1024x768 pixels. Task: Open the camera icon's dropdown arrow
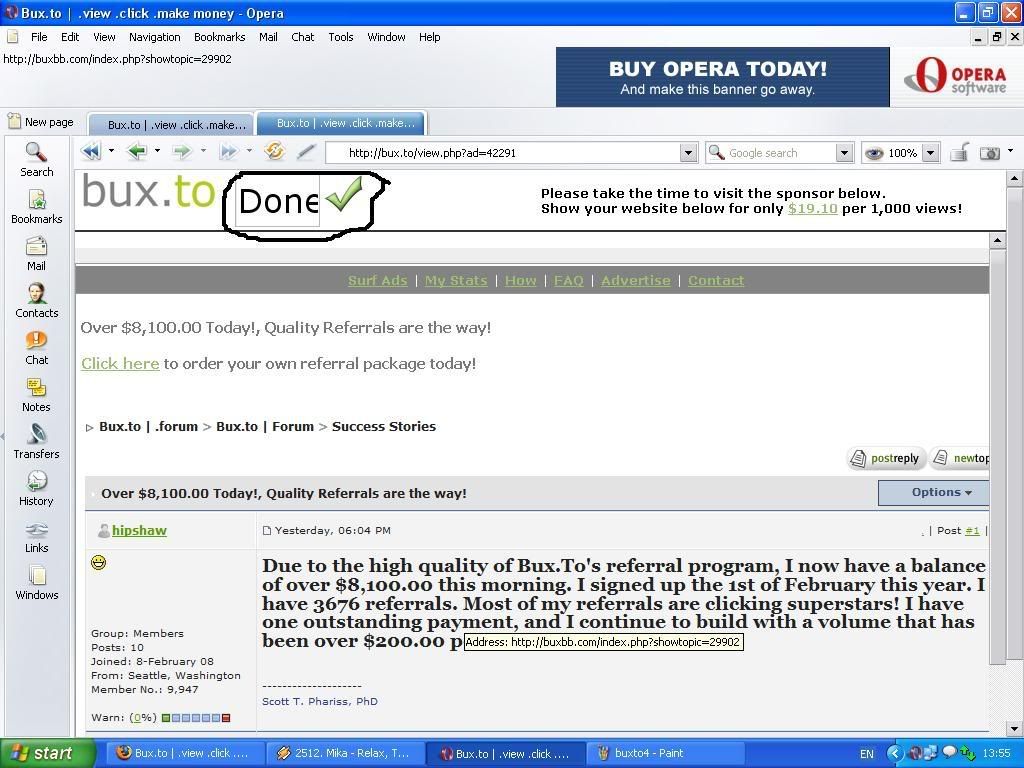[1010, 152]
